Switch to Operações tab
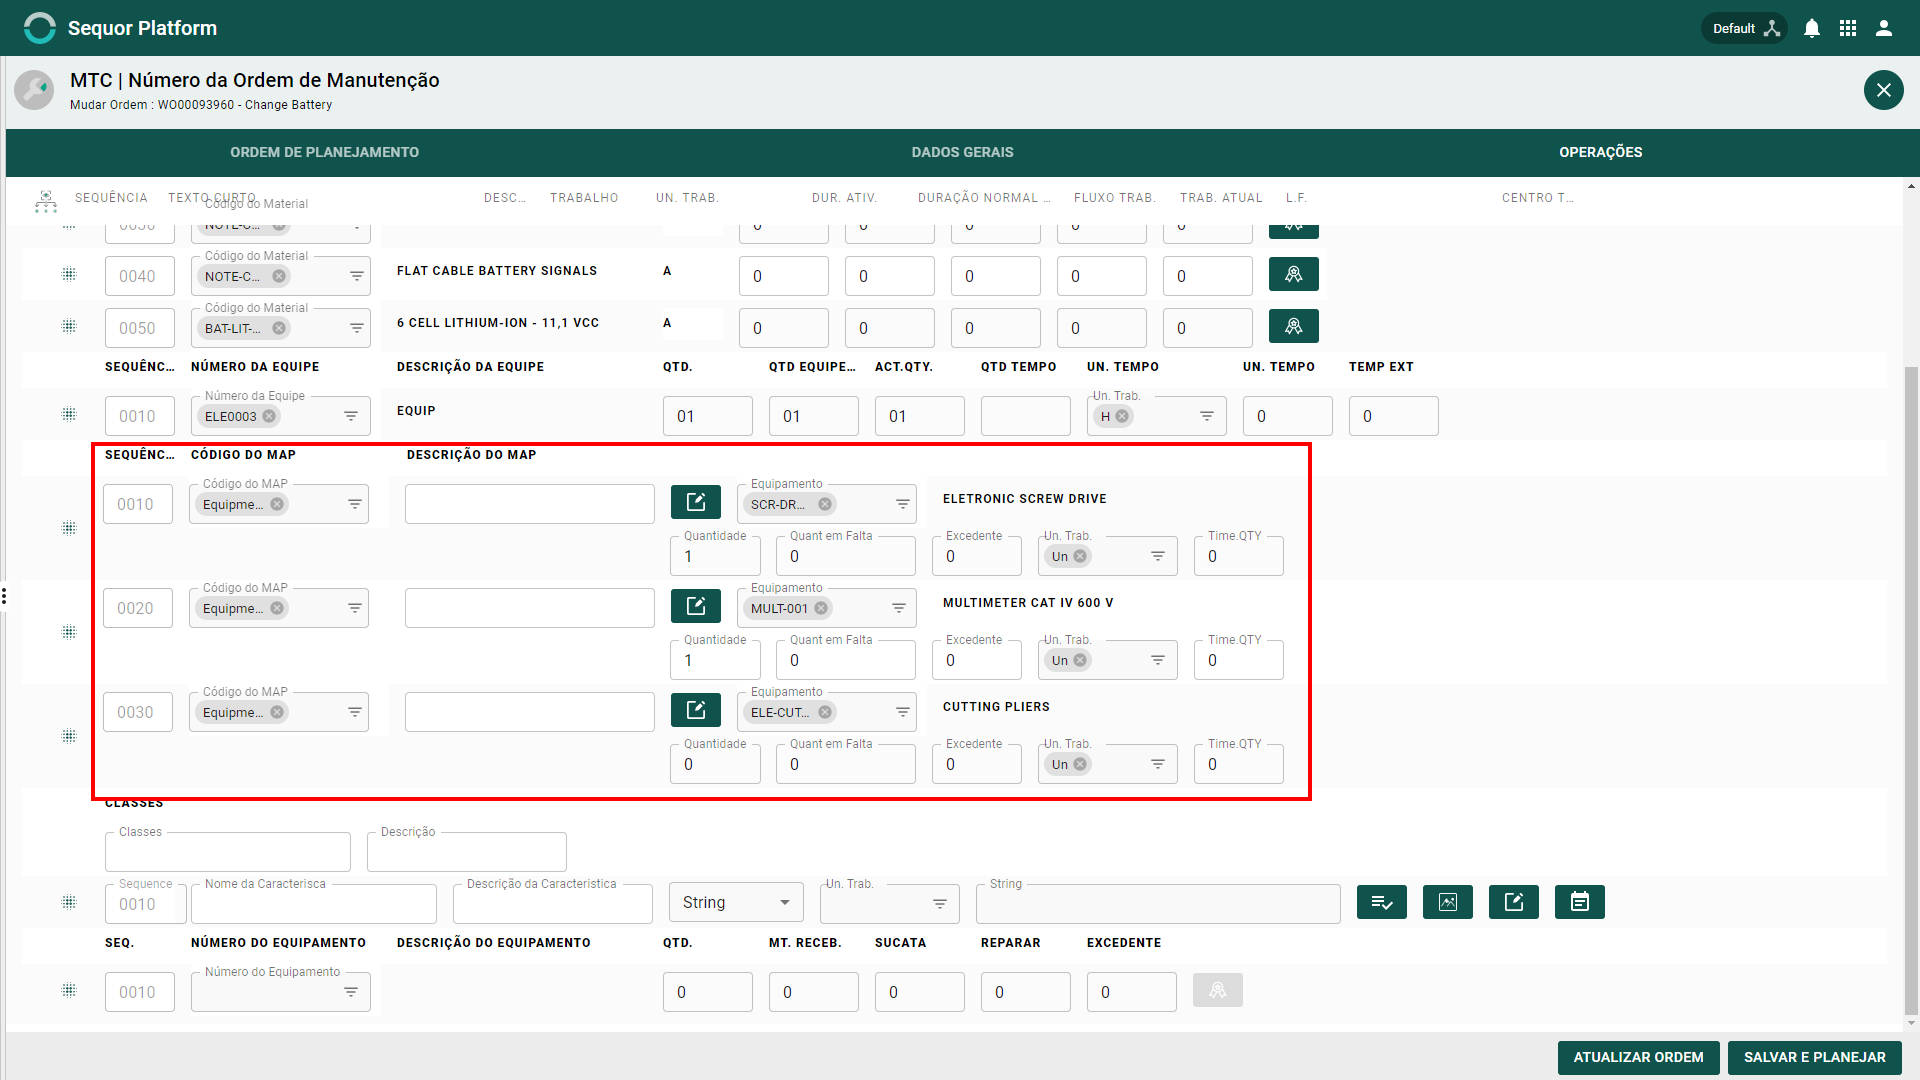The image size is (1920, 1080). pyautogui.click(x=1600, y=152)
